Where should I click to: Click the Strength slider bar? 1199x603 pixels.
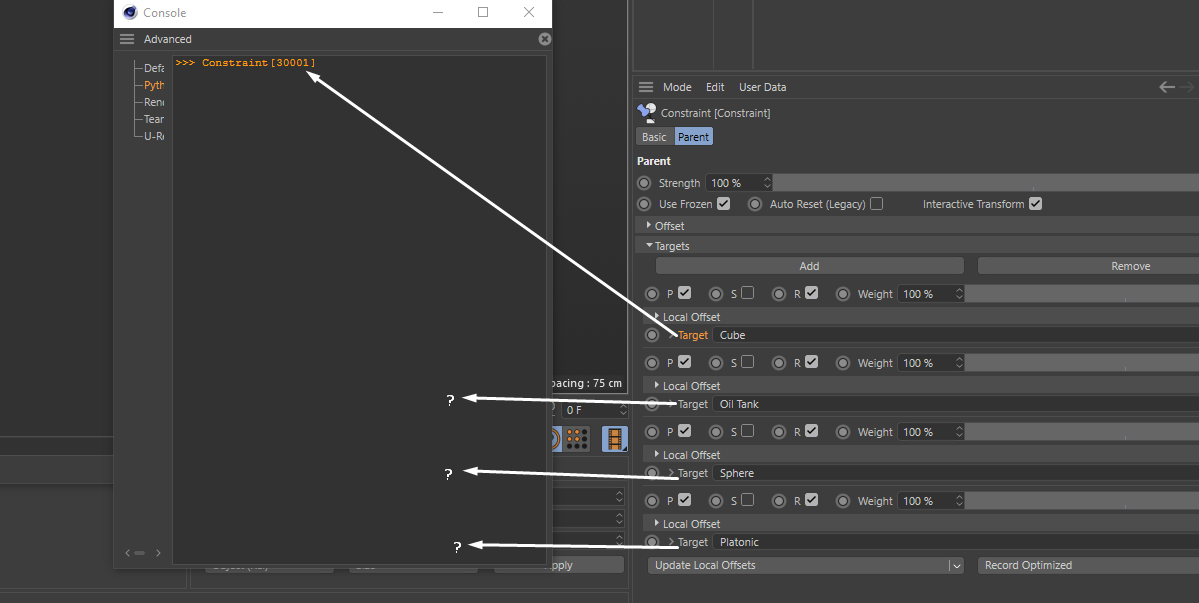pyautogui.click(x=986, y=183)
